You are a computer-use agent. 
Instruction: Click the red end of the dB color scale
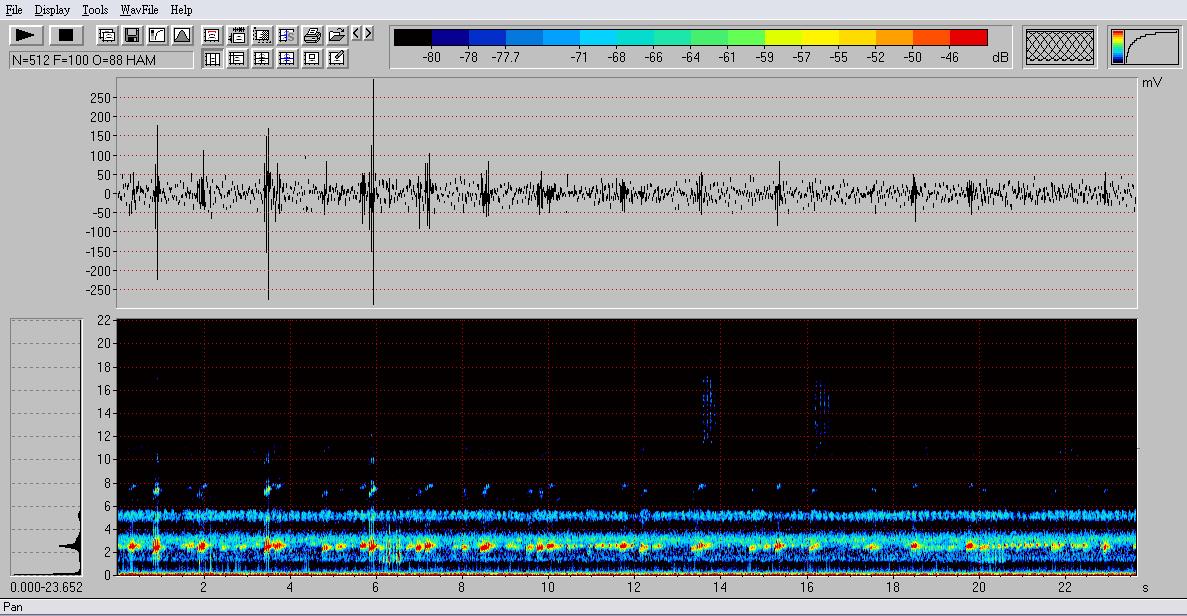[968, 38]
